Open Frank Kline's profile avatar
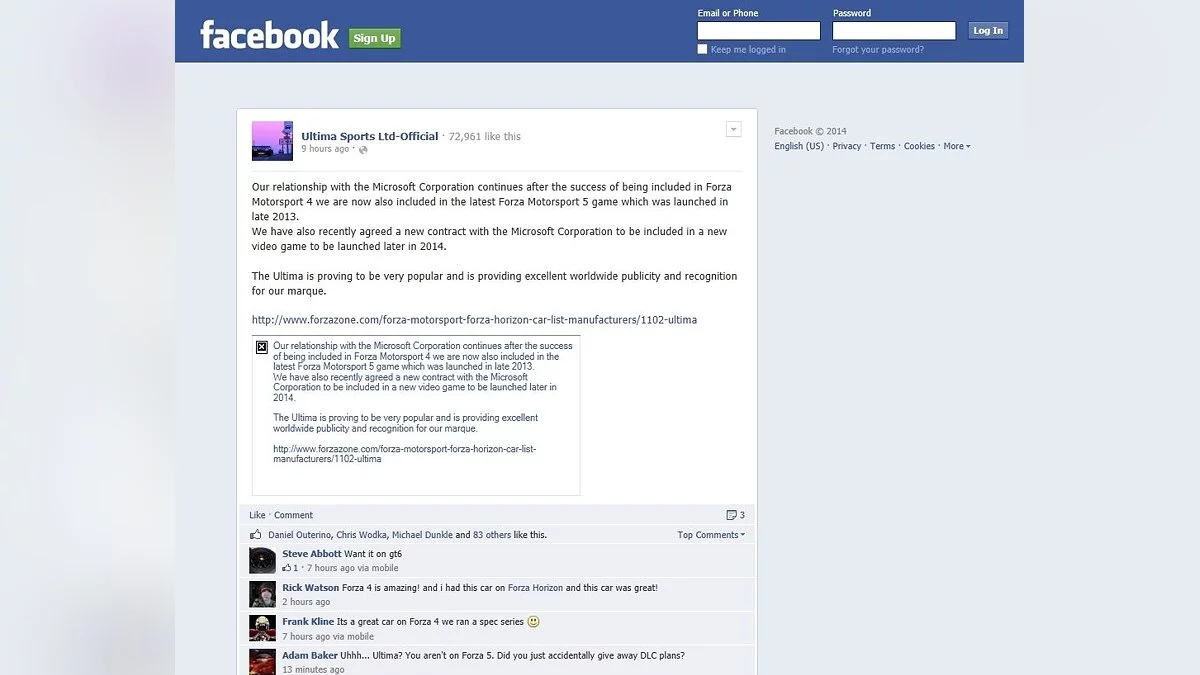This screenshot has width=1200, height=675. 262,628
